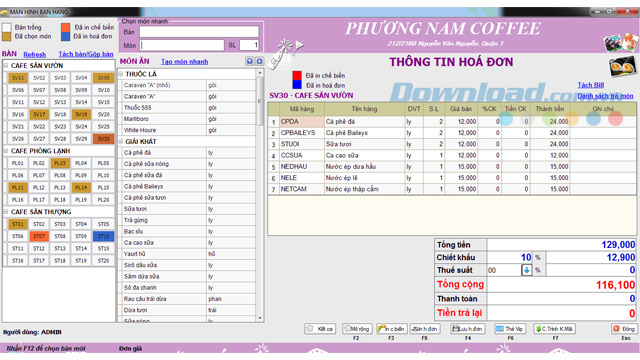This screenshot has width=640, height=360.
Task: Click the SL quantity field
Action: [x=249, y=45]
